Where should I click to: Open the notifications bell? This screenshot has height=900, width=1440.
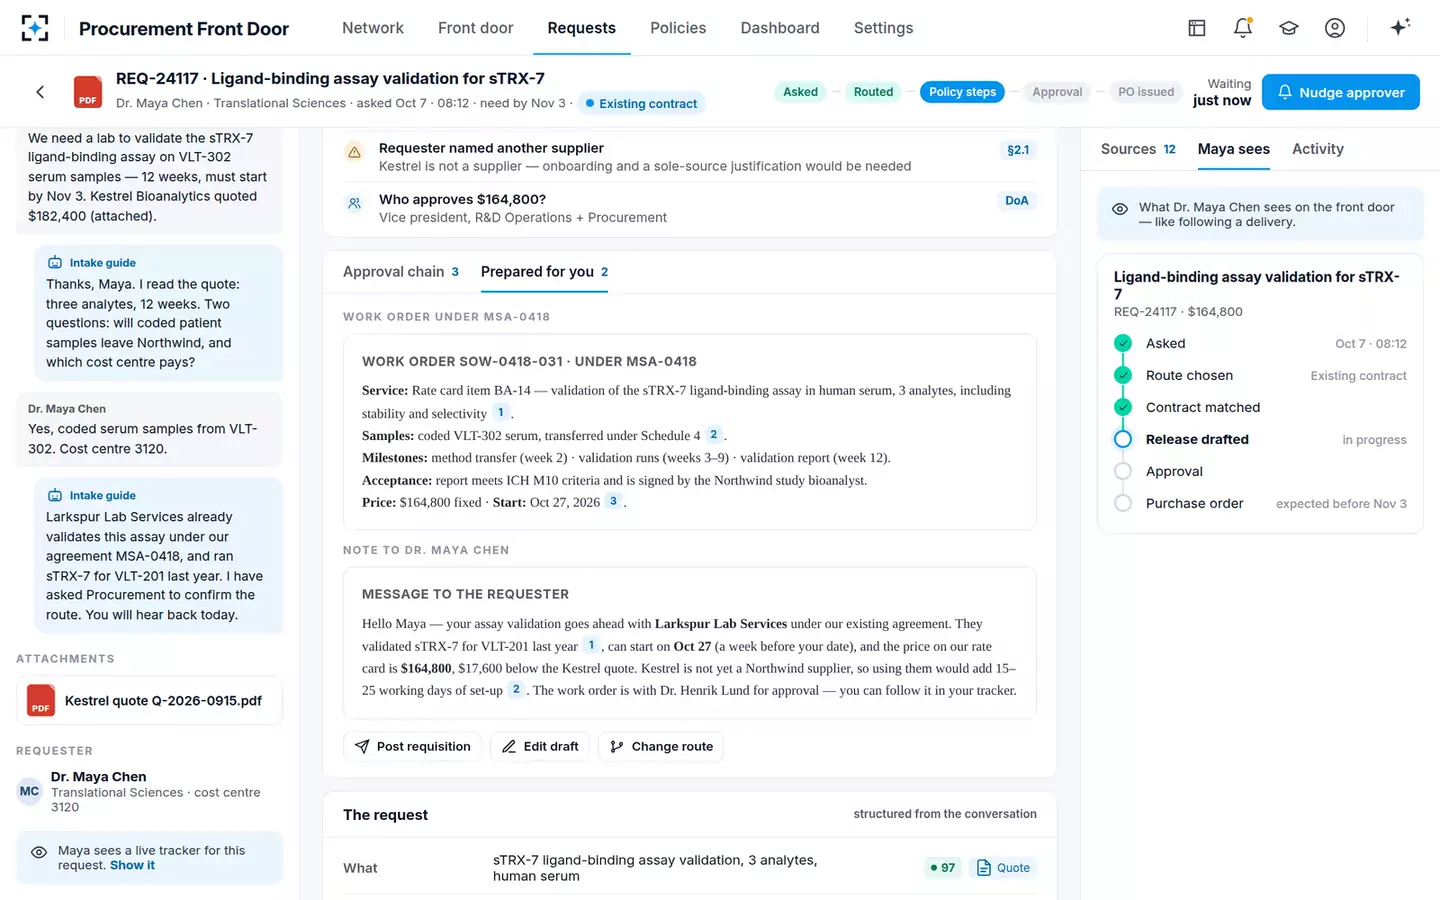1243,28
